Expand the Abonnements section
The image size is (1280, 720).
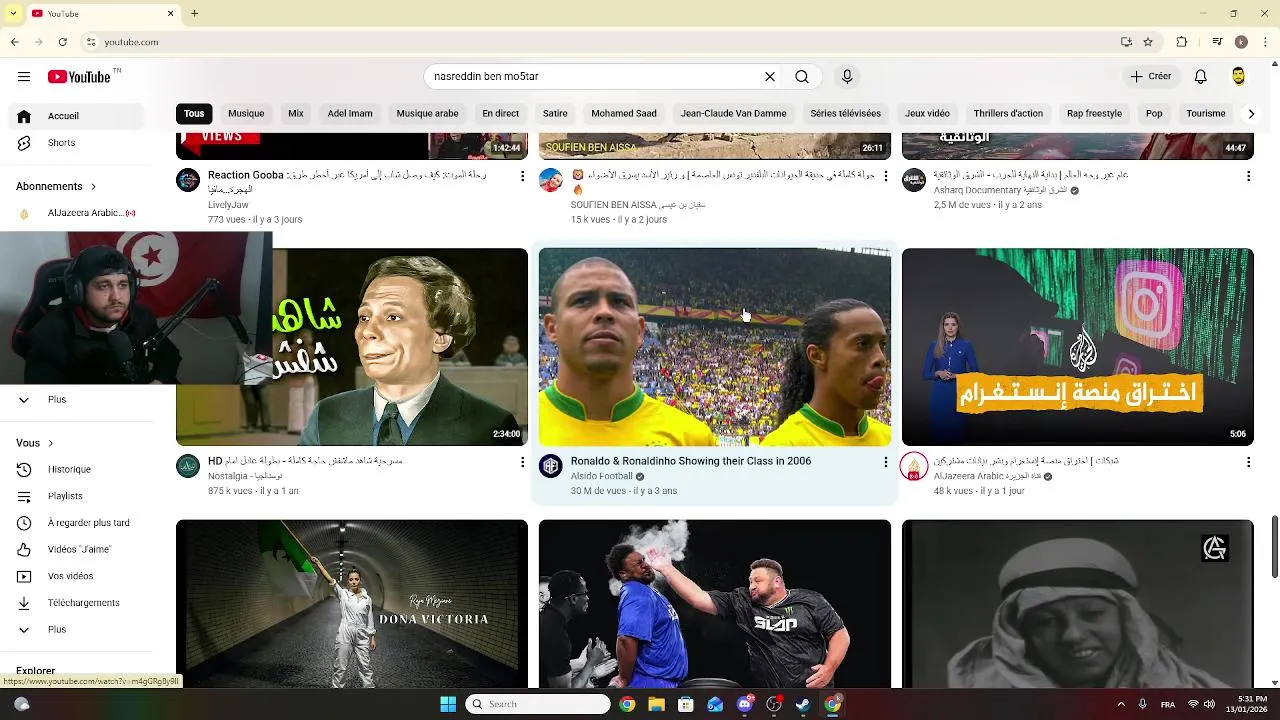56,186
